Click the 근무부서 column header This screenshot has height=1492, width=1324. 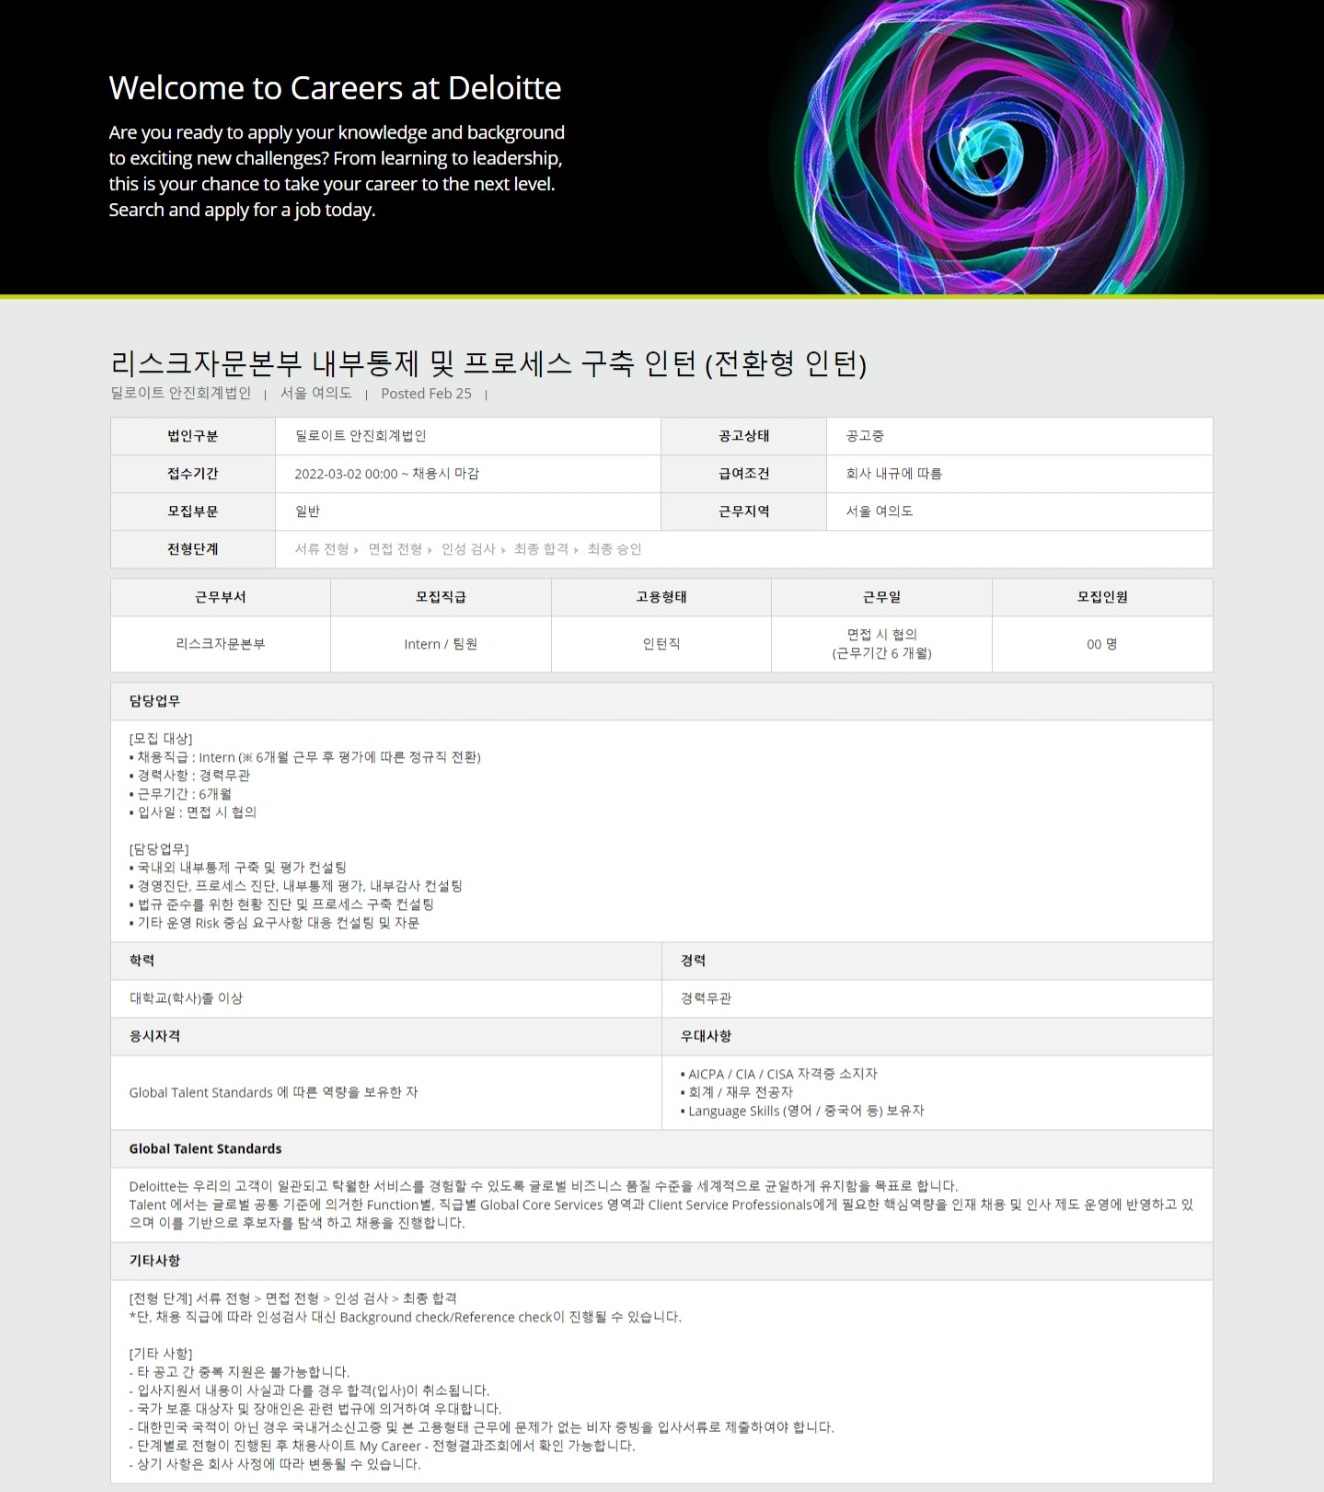[x=220, y=597]
